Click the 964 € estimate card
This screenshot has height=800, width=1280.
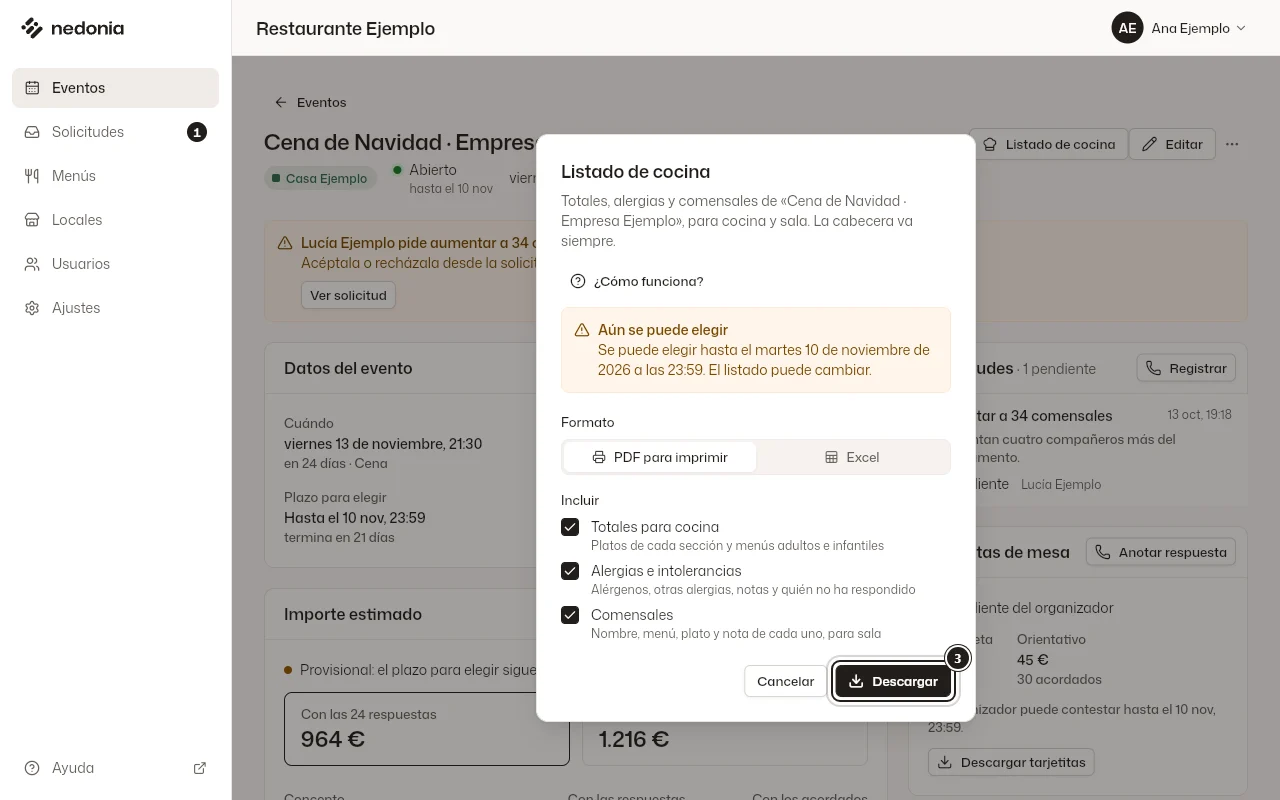[426, 729]
